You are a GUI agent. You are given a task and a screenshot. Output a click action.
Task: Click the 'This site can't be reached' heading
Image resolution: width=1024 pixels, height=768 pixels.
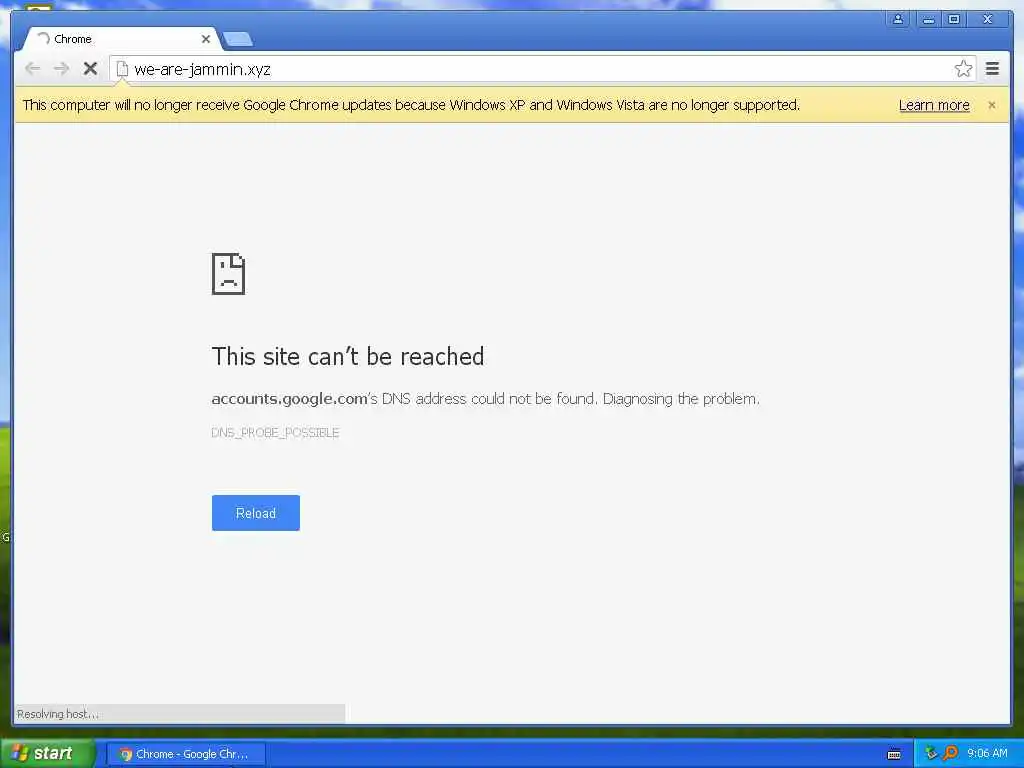[348, 357]
